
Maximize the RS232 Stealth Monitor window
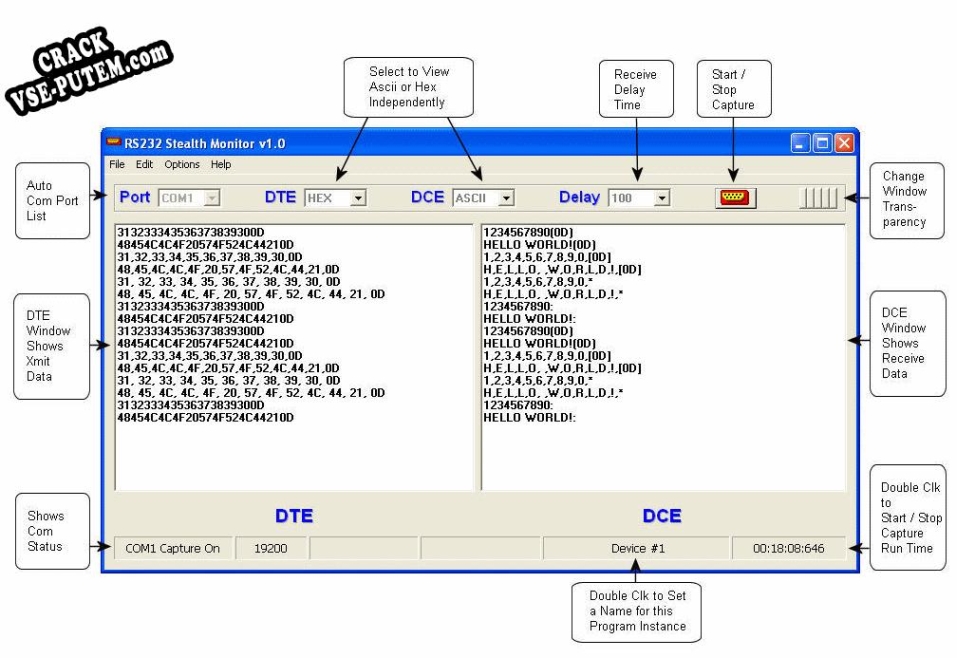click(x=823, y=144)
